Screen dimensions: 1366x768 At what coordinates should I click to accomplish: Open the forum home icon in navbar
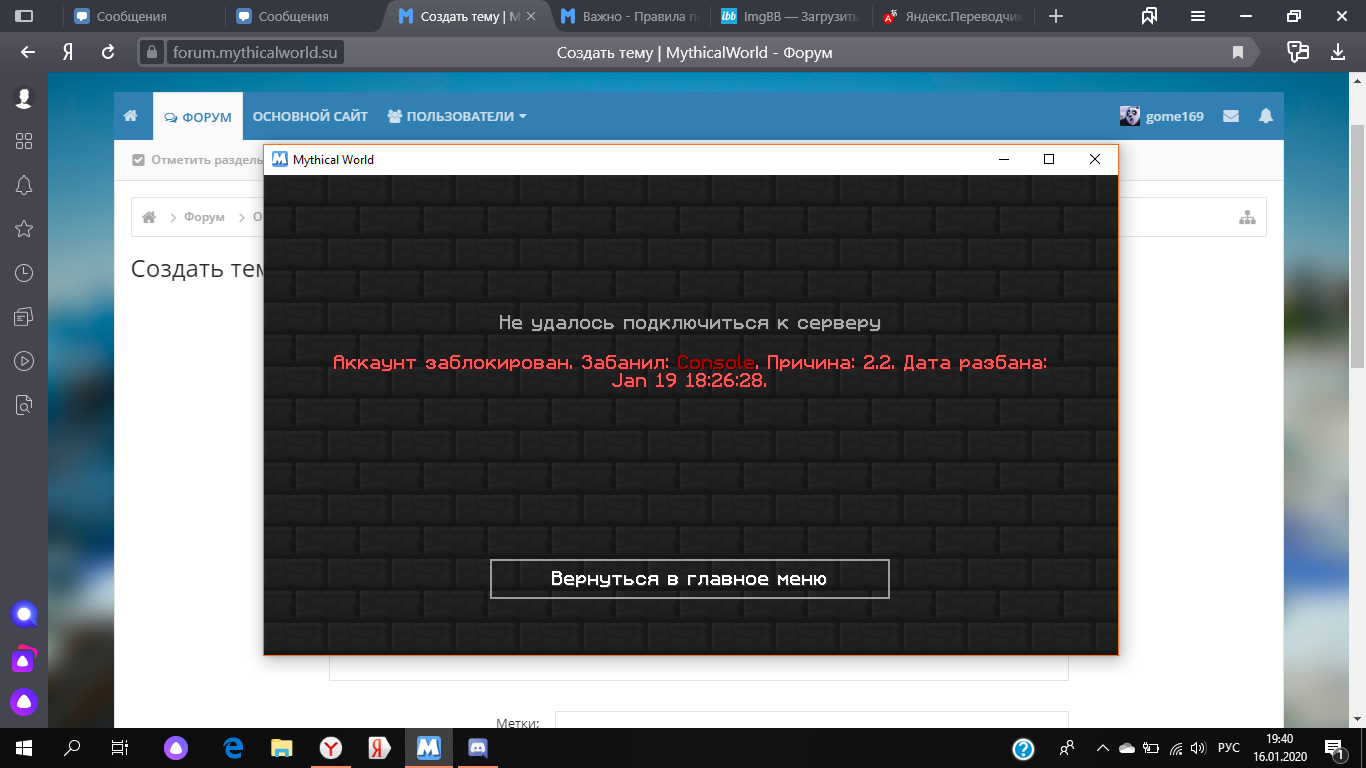tap(131, 116)
